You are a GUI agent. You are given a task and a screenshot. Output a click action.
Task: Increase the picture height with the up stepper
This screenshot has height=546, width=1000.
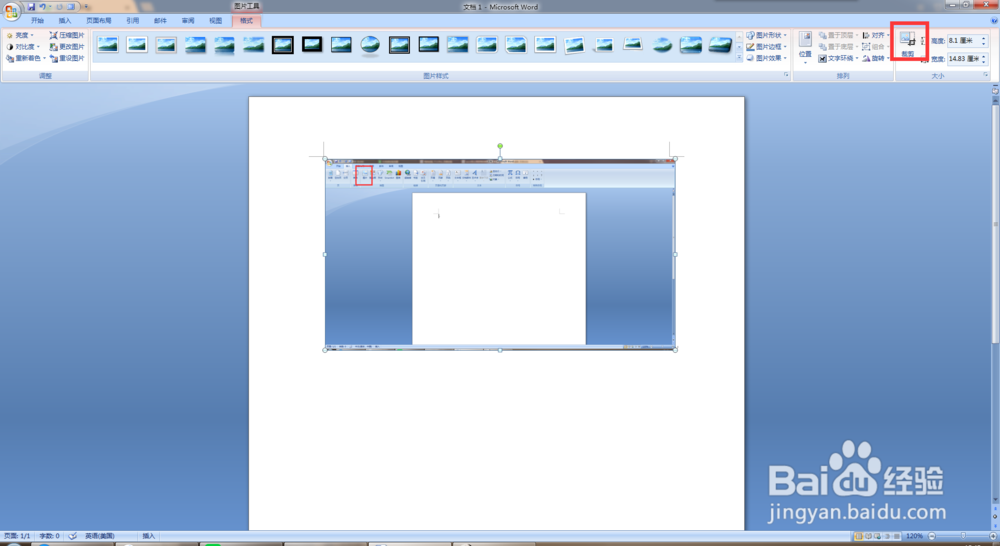pos(983,38)
